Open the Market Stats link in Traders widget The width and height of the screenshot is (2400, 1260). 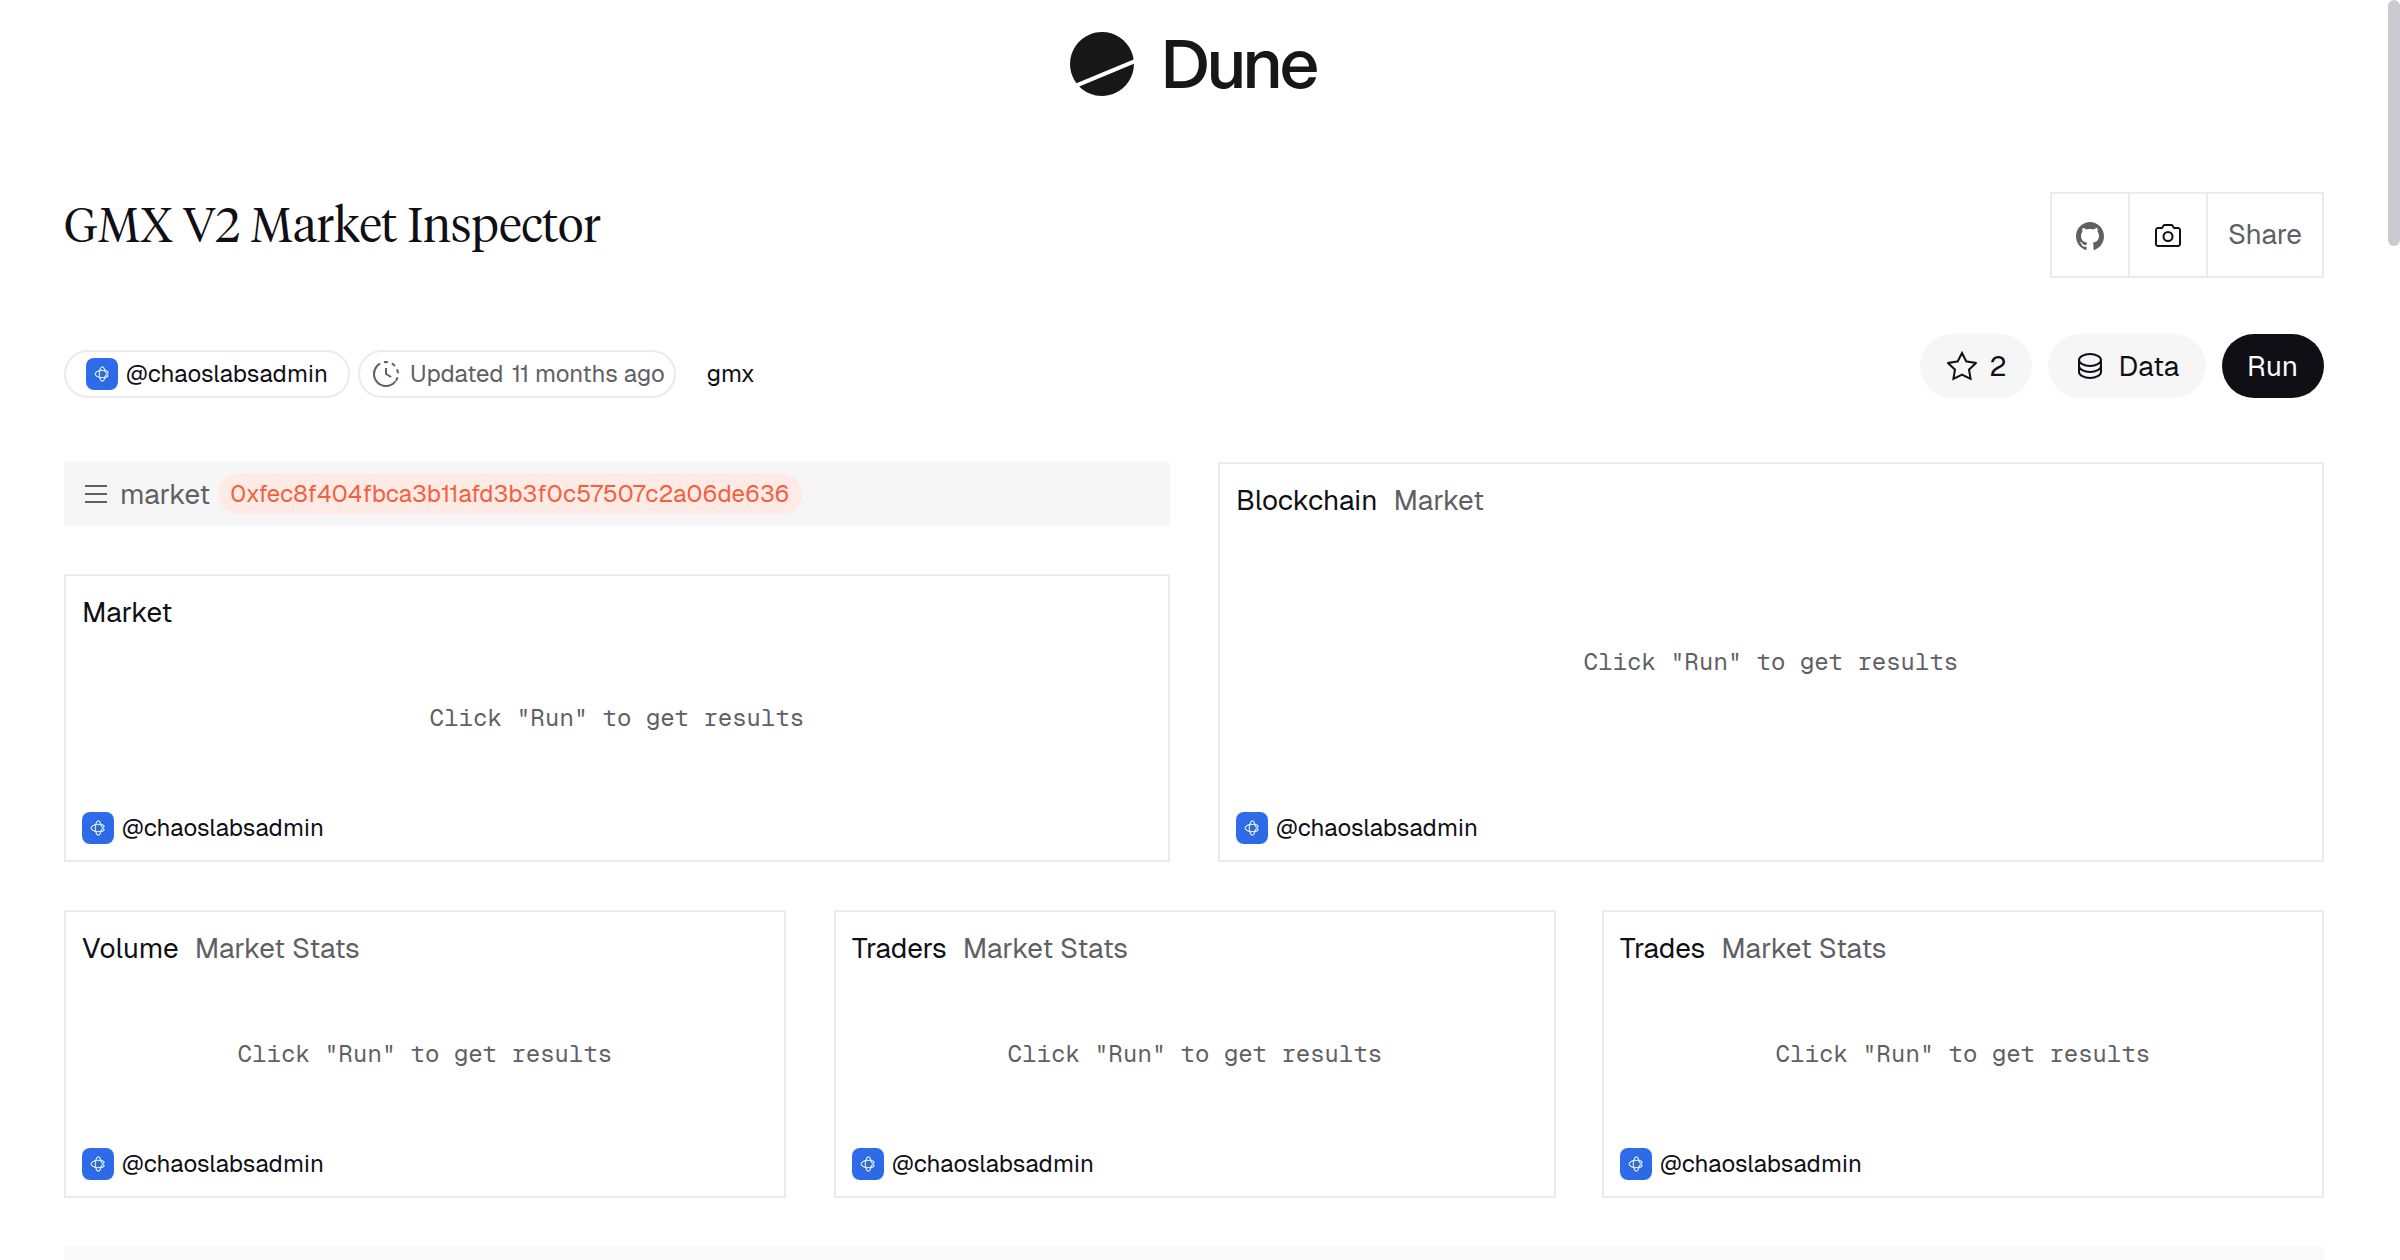point(1044,948)
